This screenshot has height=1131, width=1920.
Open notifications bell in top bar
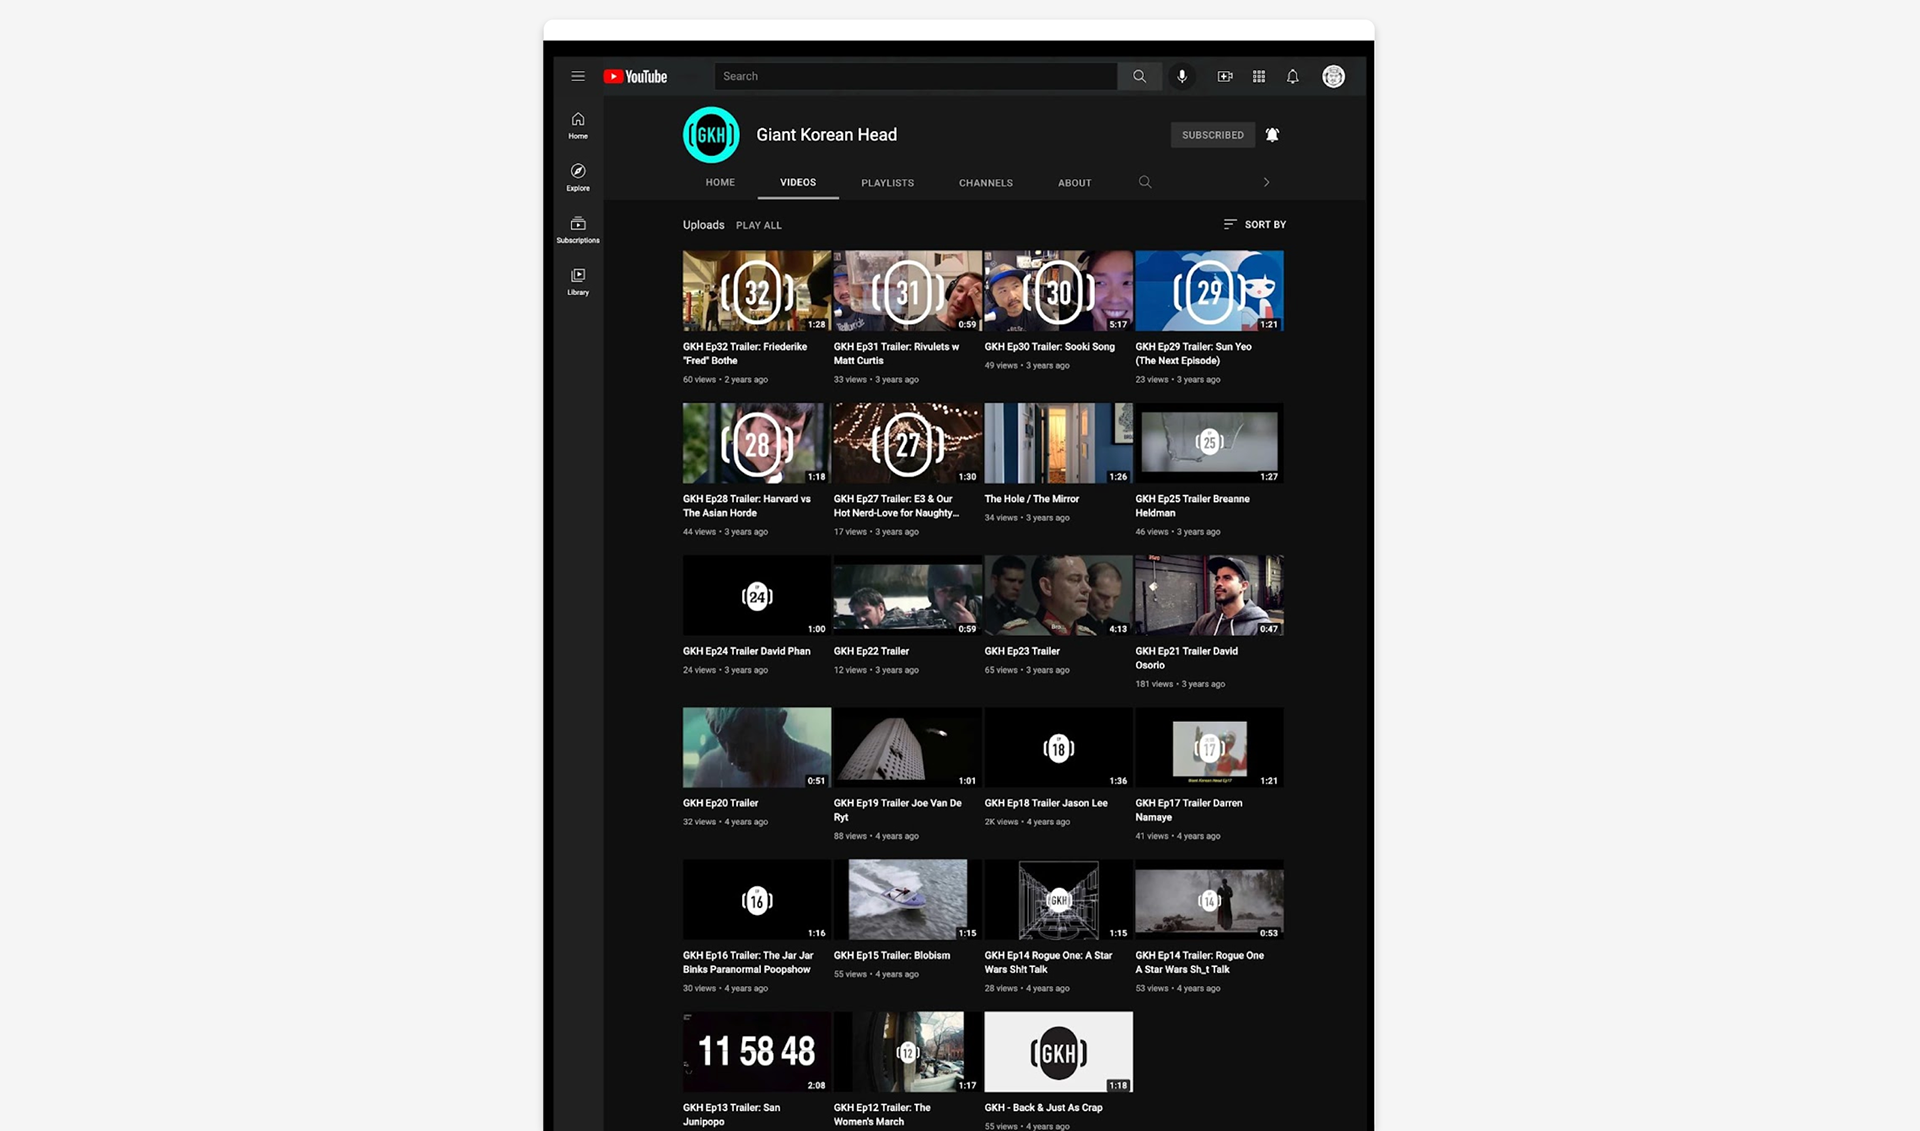coord(1293,76)
